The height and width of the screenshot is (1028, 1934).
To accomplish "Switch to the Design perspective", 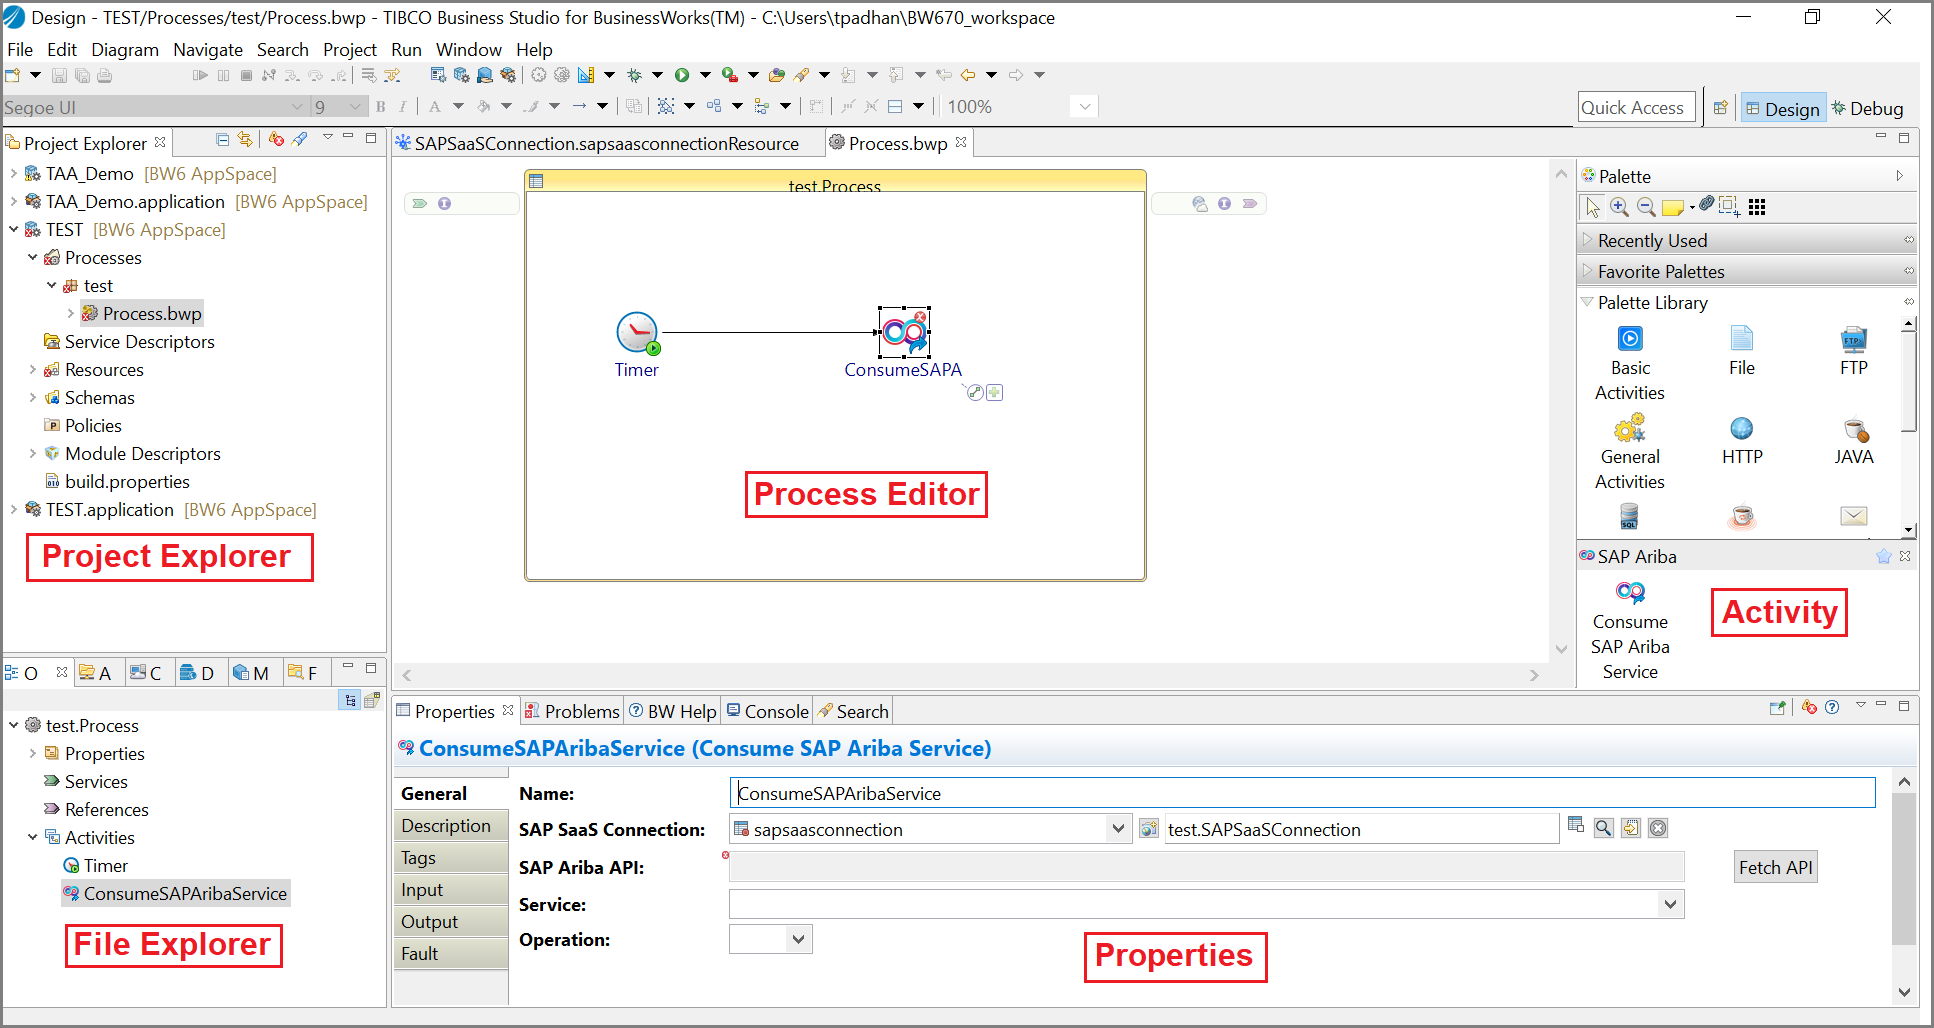I will coord(1783,108).
